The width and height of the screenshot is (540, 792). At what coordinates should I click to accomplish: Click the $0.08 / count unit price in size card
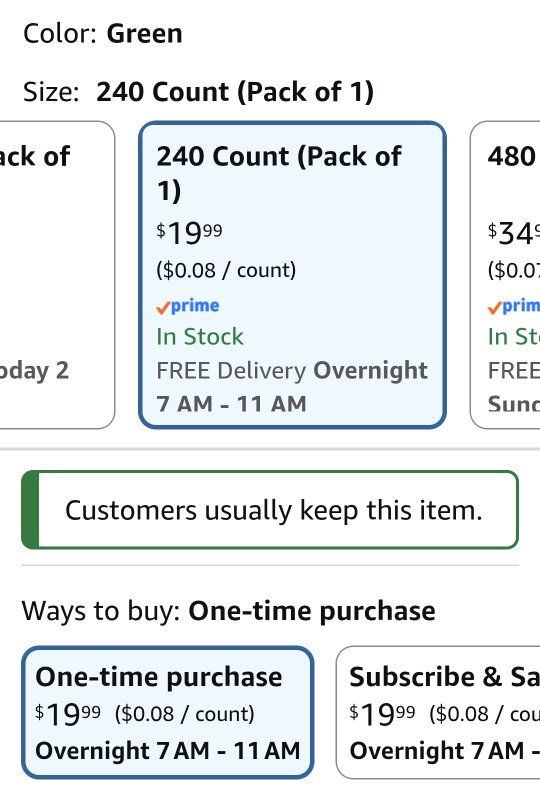[x=226, y=270]
